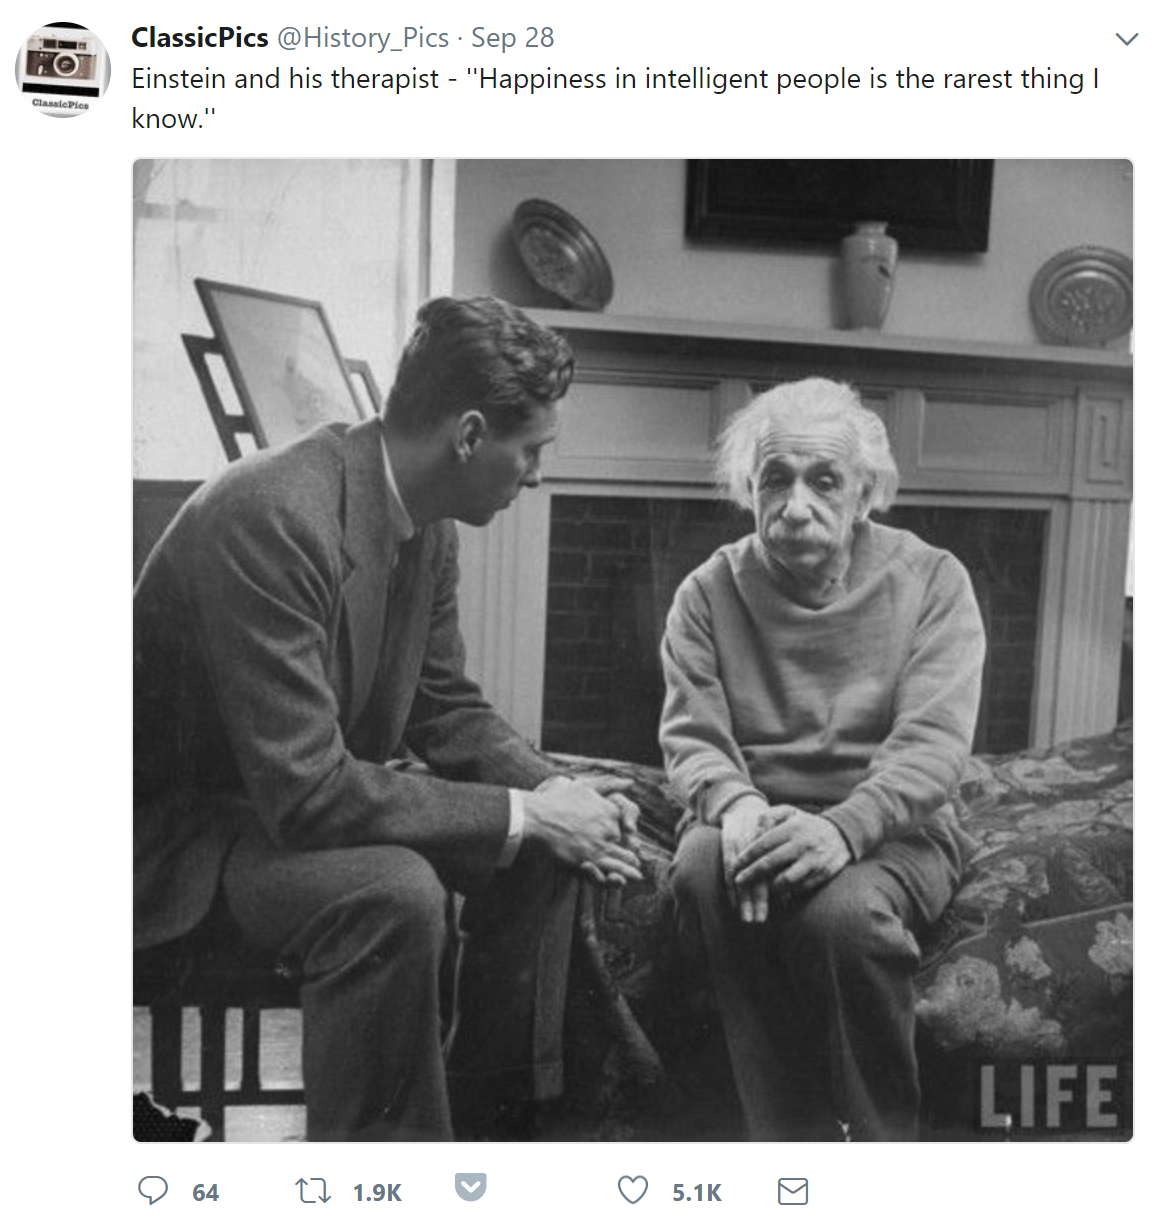Screen dimensions: 1161x1221
Task: Click the 64 replies count
Action: 205,1192
